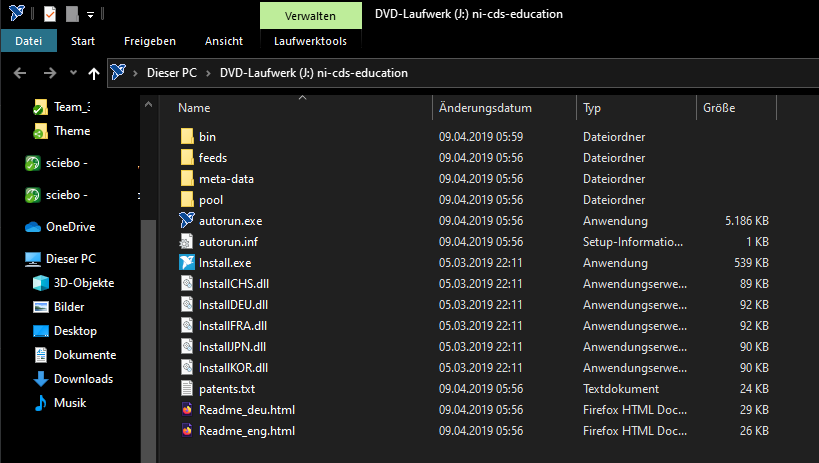The image size is (819, 463).
Task: Click the Properties icon in quick access toolbar
Action: point(51,14)
